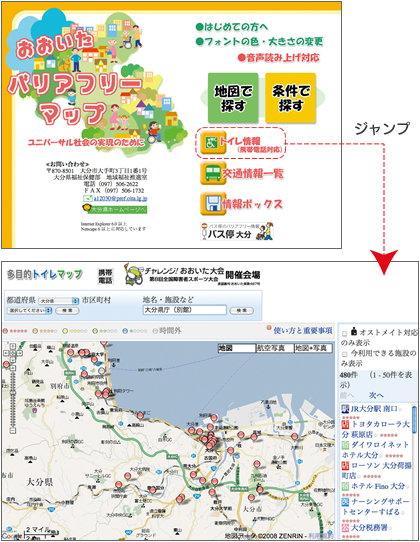Click the green hotel icon beside ホテル Fino
The width and height of the screenshot is (420, 542).
click(x=346, y=486)
